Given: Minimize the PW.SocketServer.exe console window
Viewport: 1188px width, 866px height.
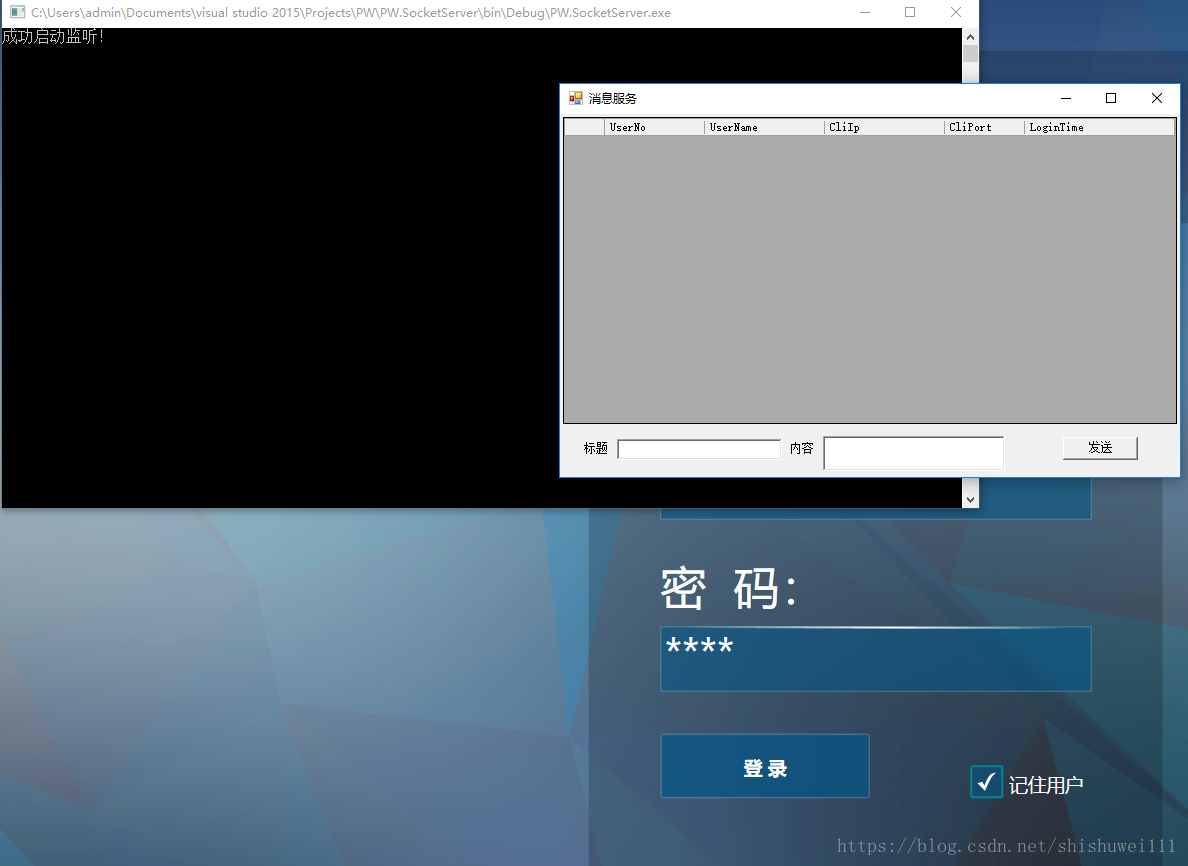Looking at the screenshot, I should 865,12.
